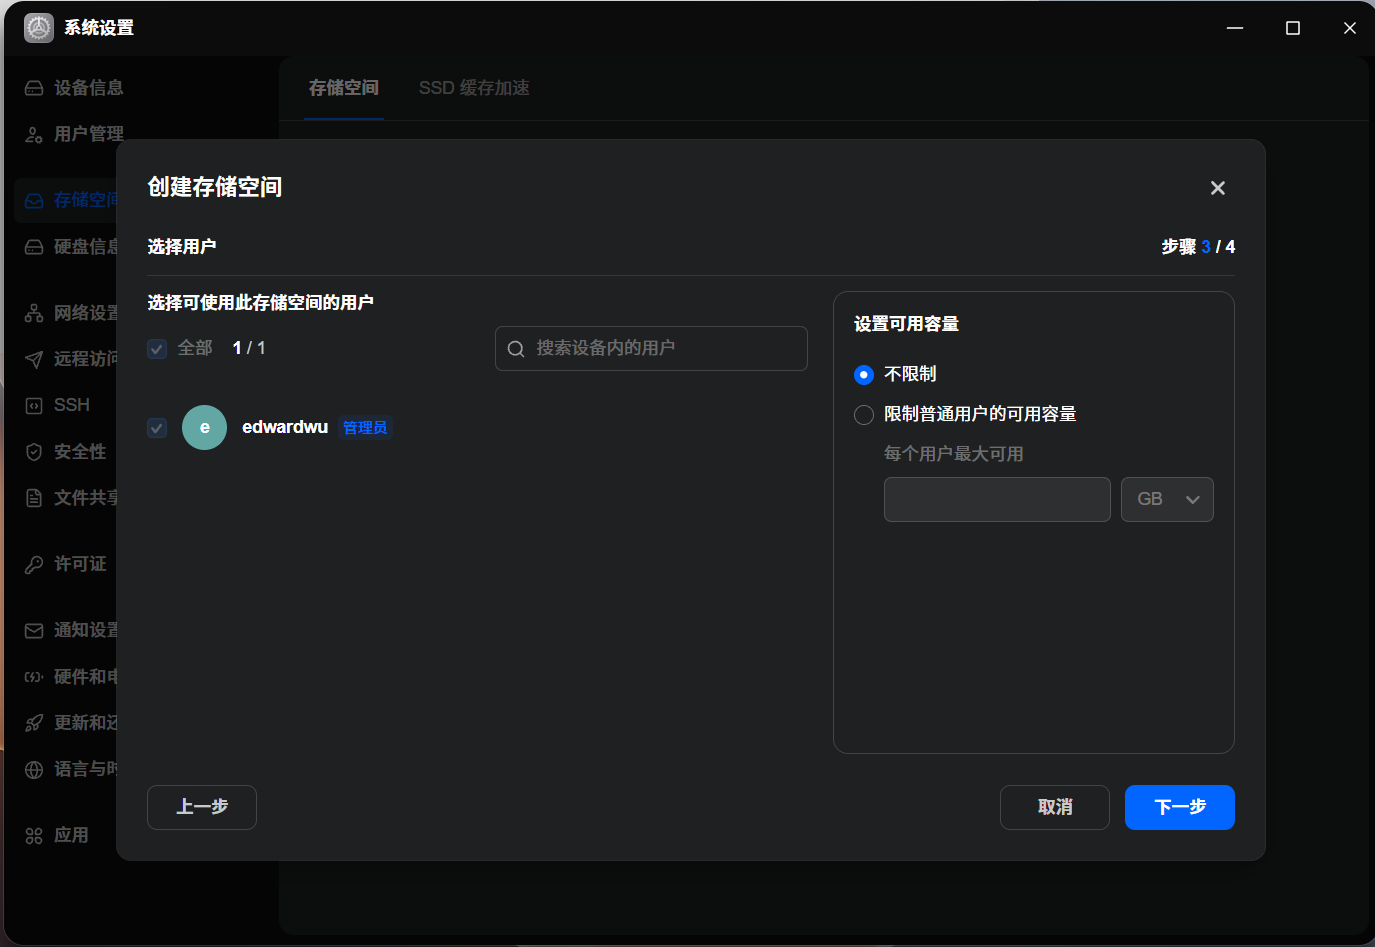Select the 远程访问 sidebar entry
Image resolution: width=1375 pixels, height=947 pixels.
coord(71,359)
